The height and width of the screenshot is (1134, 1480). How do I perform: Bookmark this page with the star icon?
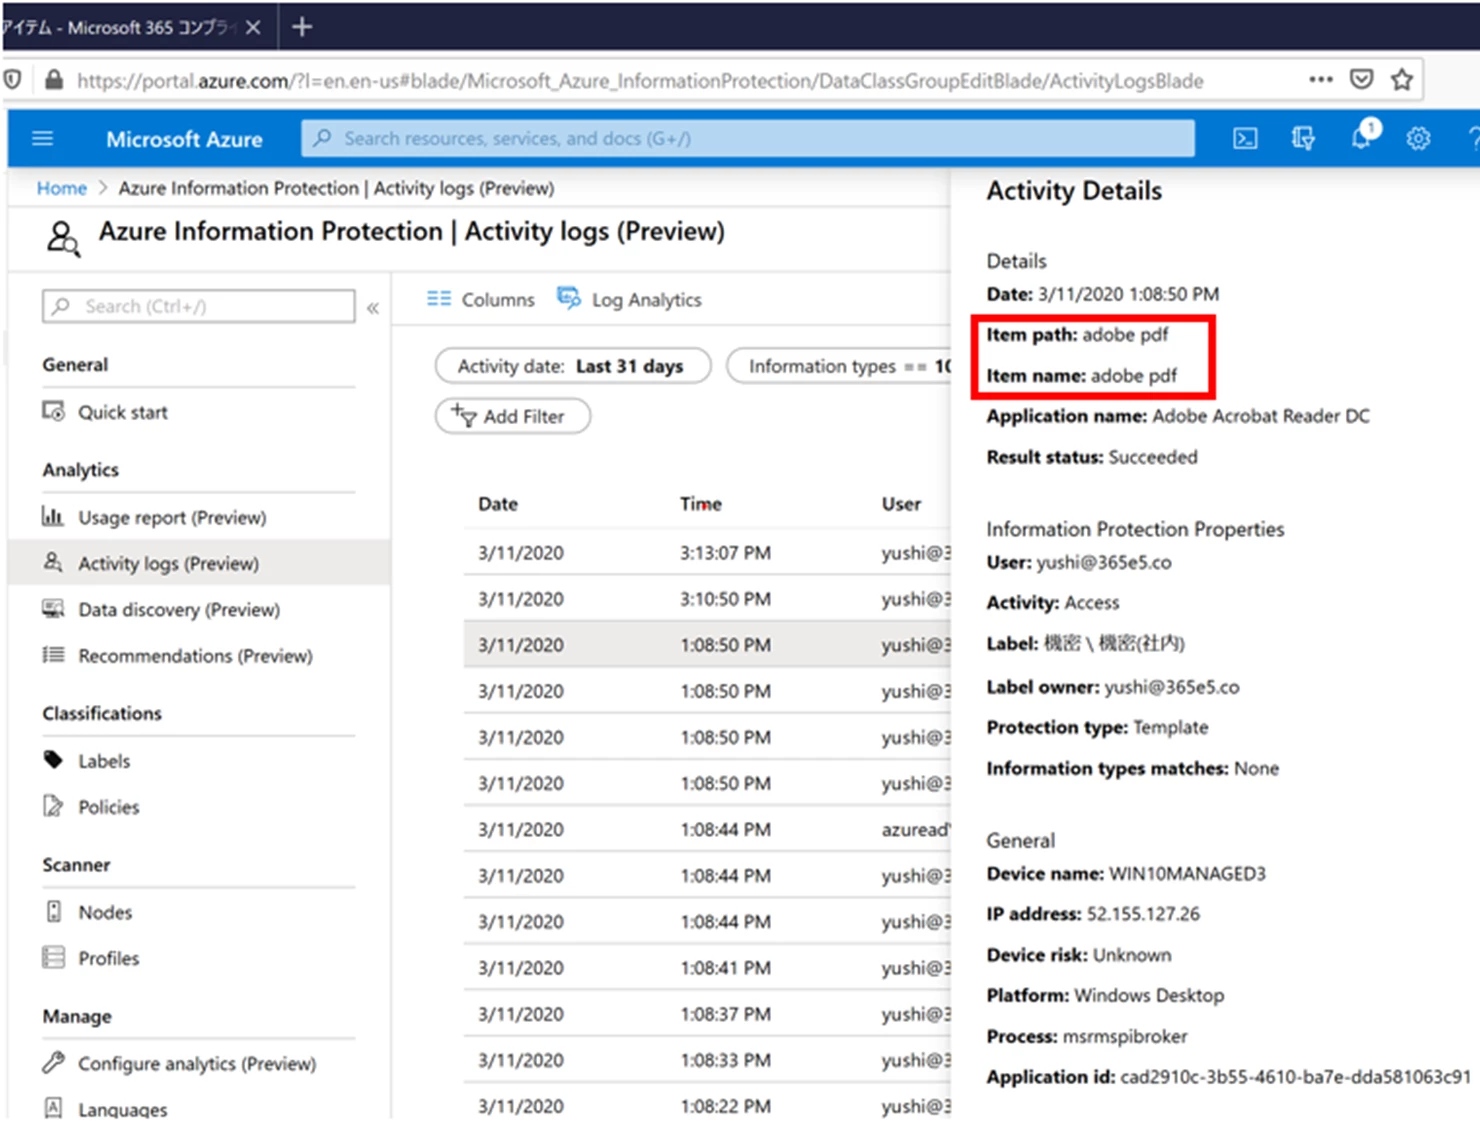point(1402,80)
